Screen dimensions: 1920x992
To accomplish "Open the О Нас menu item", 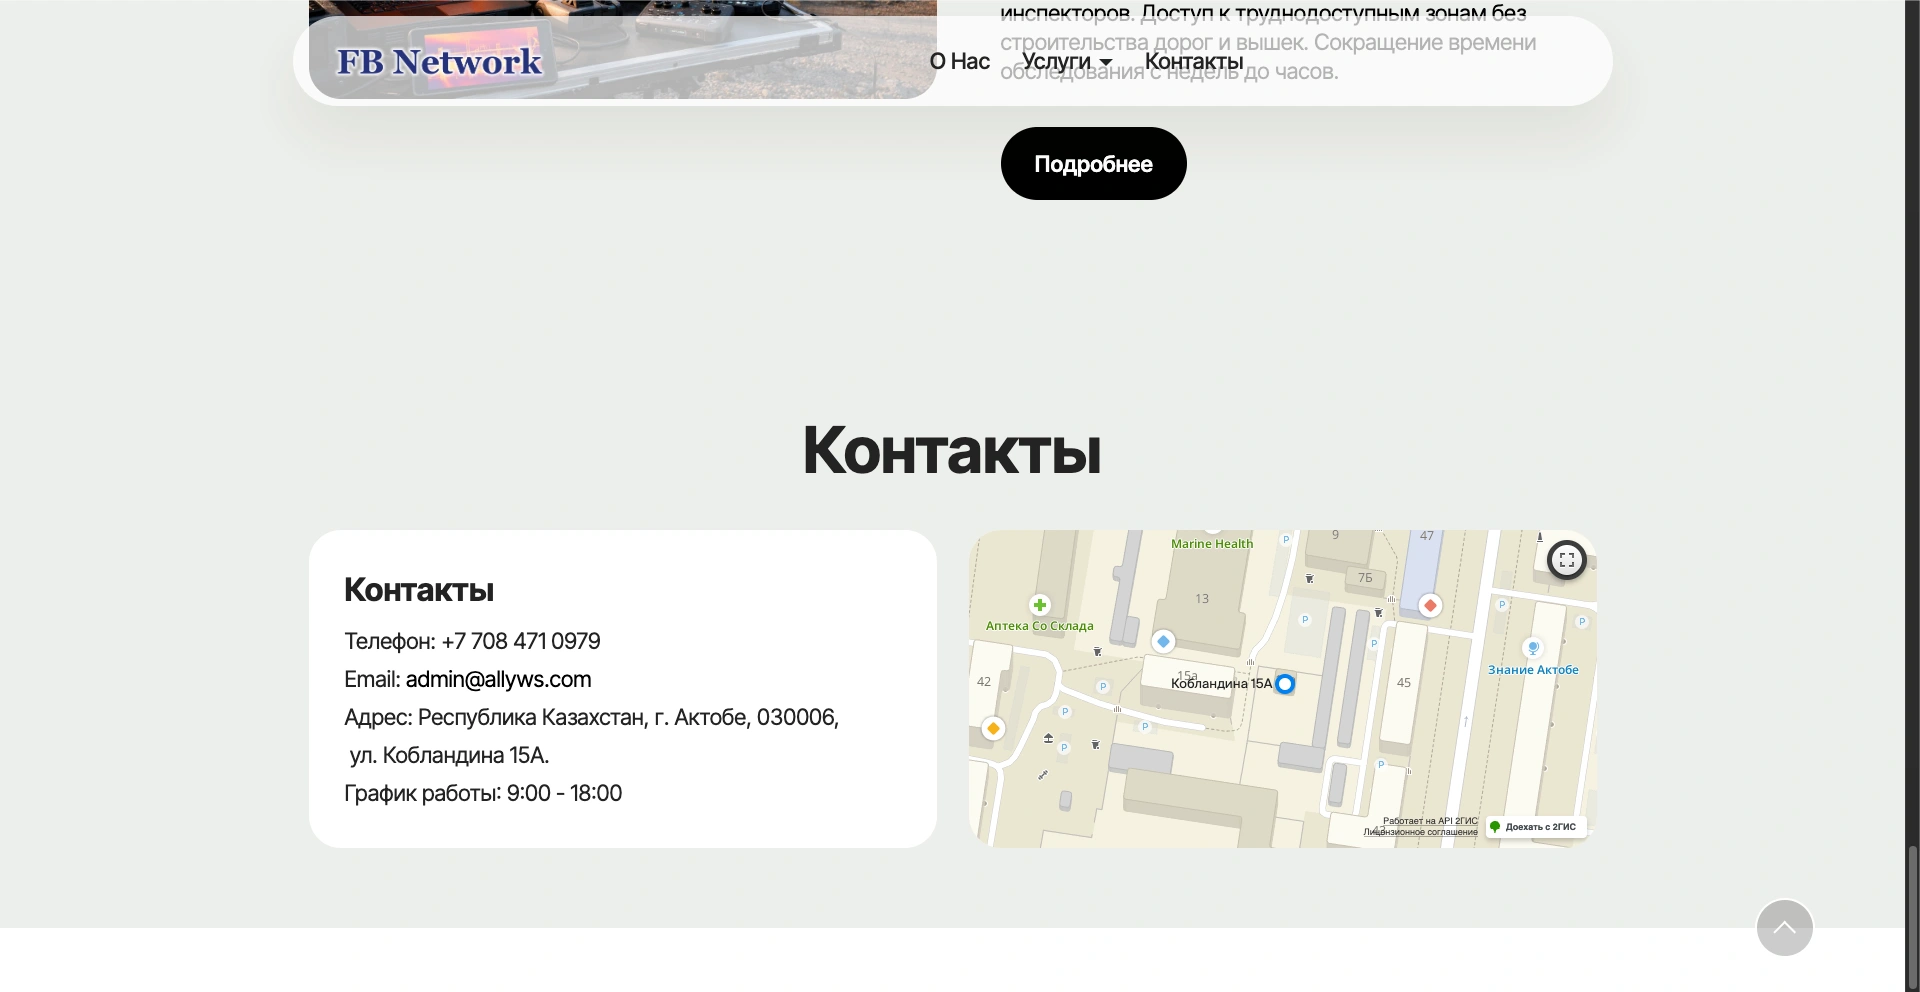I will tap(959, 61).
